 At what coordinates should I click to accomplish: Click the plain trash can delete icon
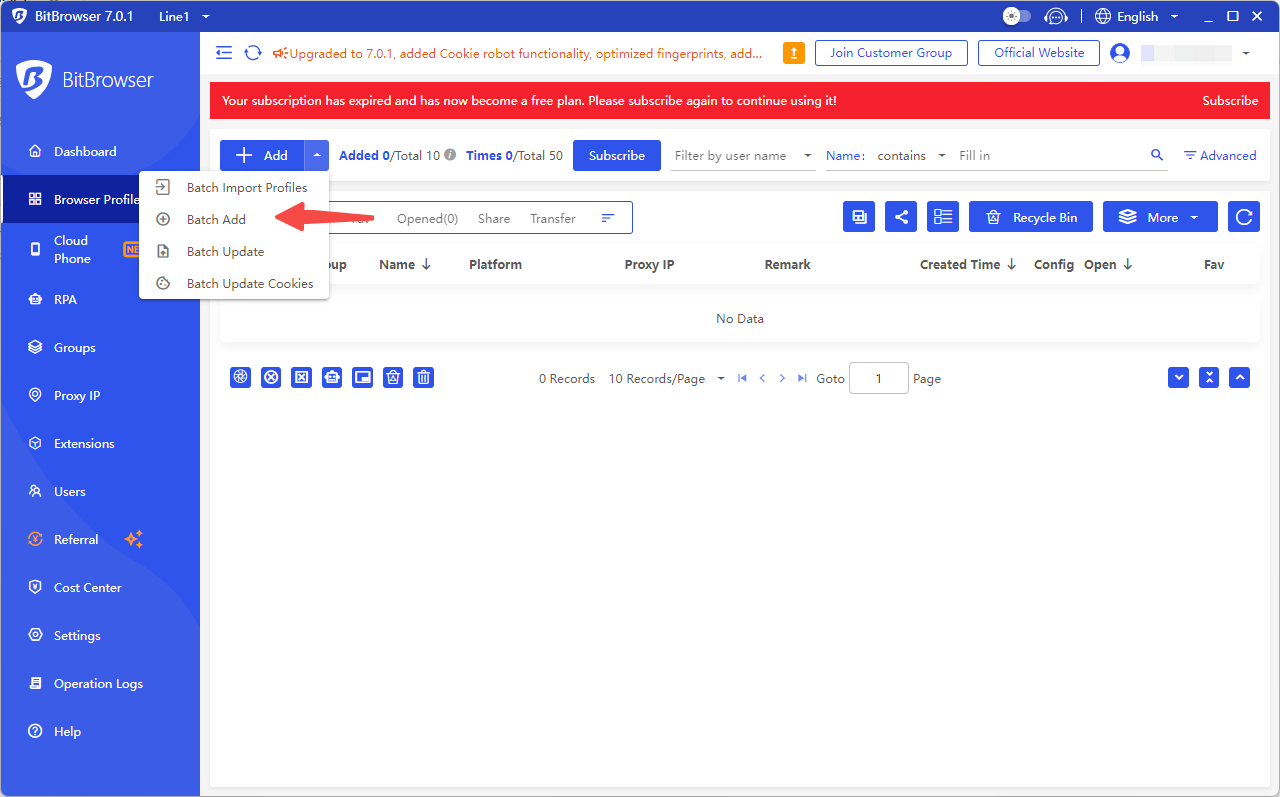[424, 377]
